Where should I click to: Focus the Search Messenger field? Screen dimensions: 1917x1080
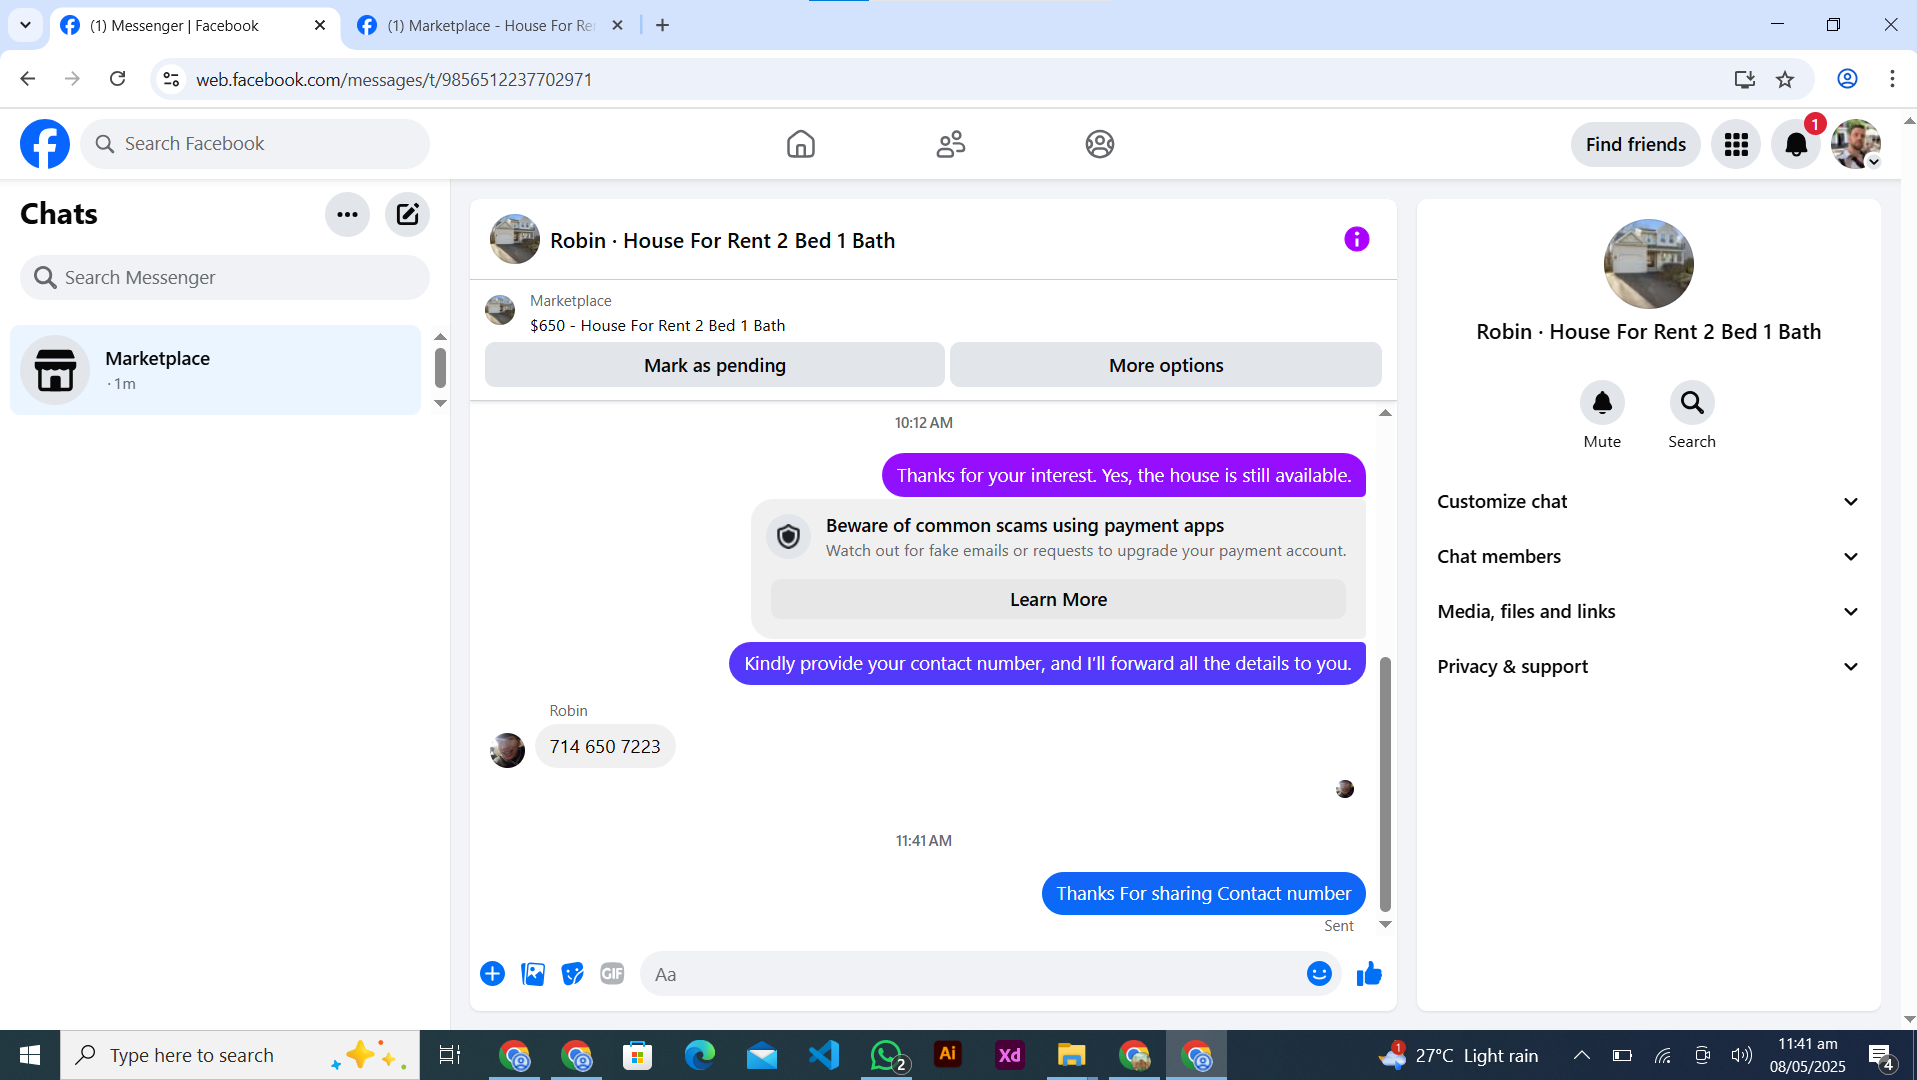pyautogui.click(x=225, y=278)
